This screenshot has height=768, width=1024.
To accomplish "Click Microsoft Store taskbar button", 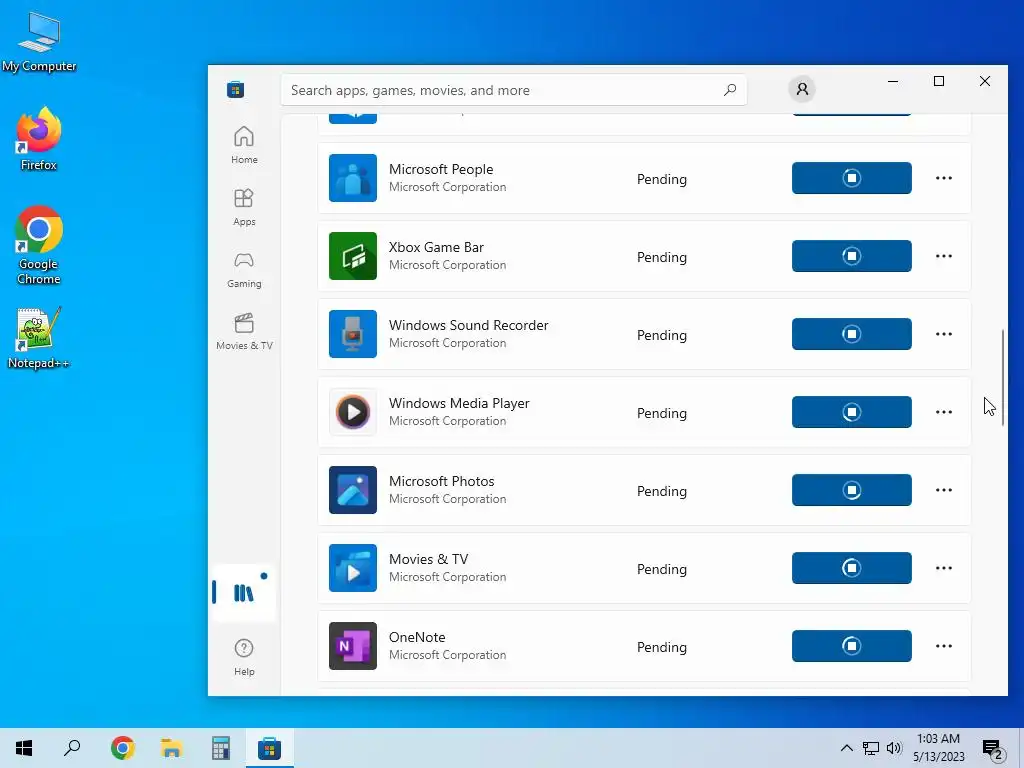I will [269, 748].
